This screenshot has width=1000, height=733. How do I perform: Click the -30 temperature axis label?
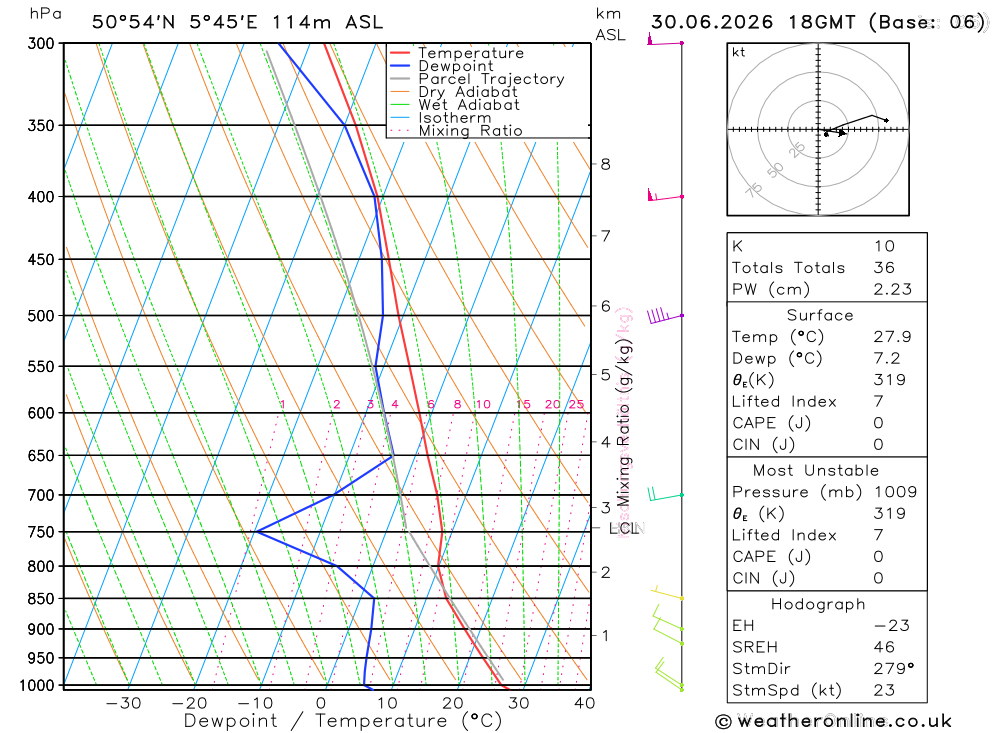point(123,704)
